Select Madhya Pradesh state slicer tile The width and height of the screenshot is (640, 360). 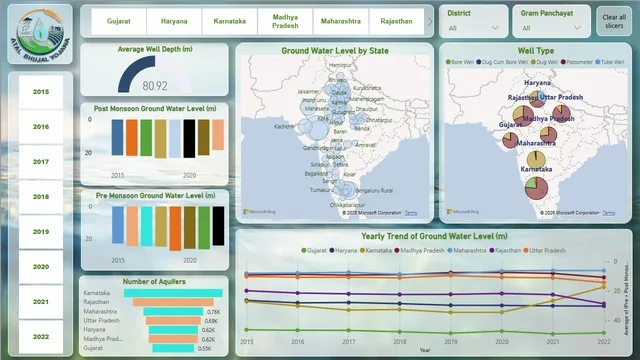pos(285,21)
